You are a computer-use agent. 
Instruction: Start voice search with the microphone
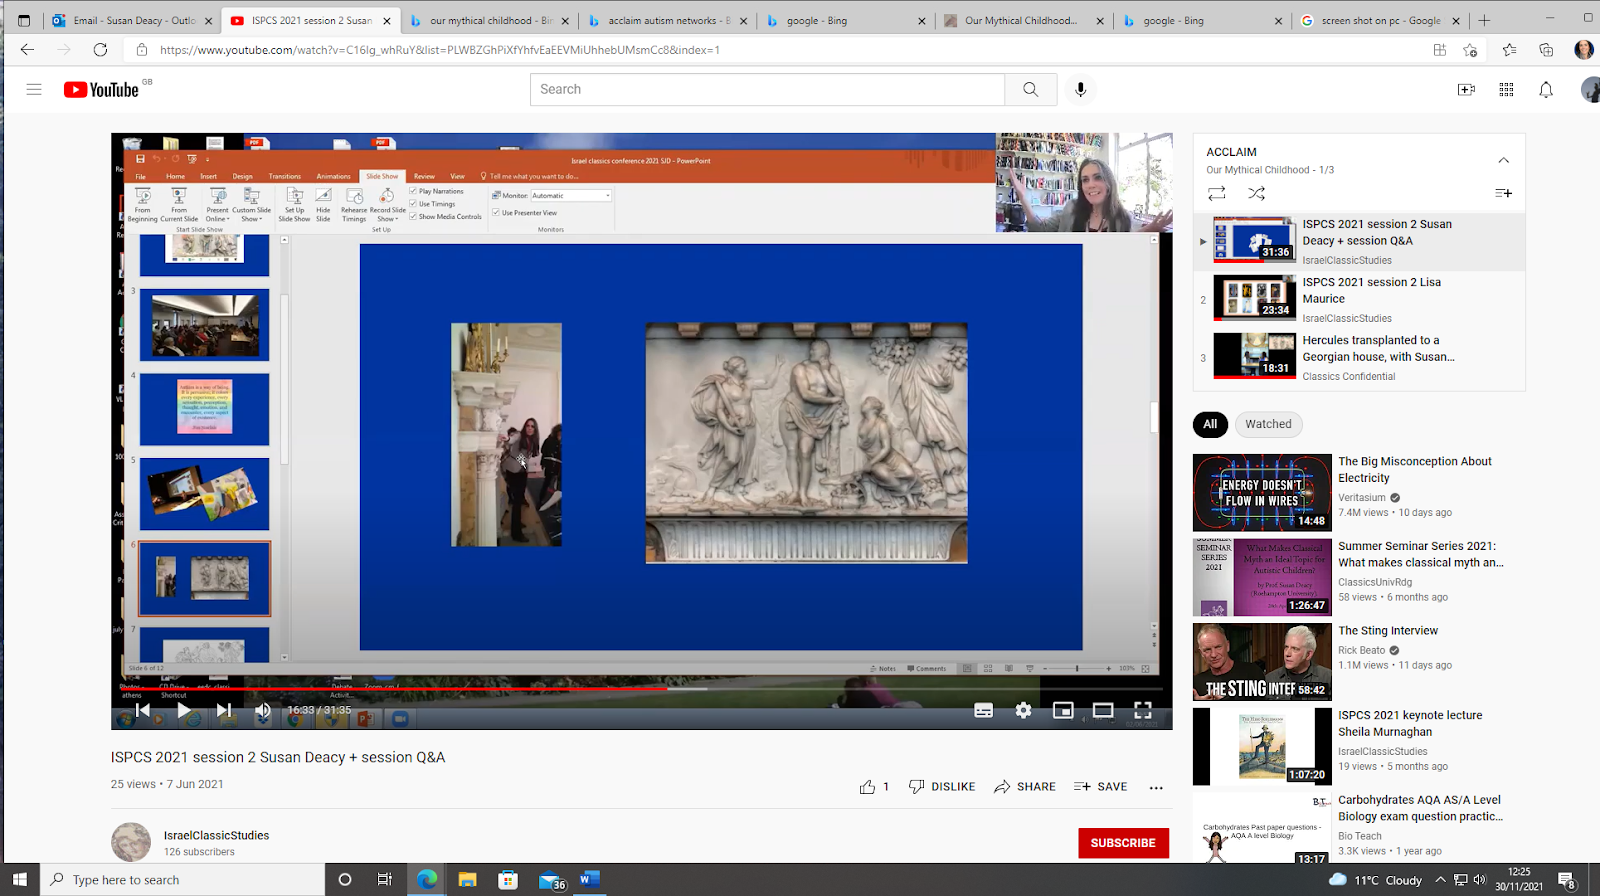(x=1080, y=89)
